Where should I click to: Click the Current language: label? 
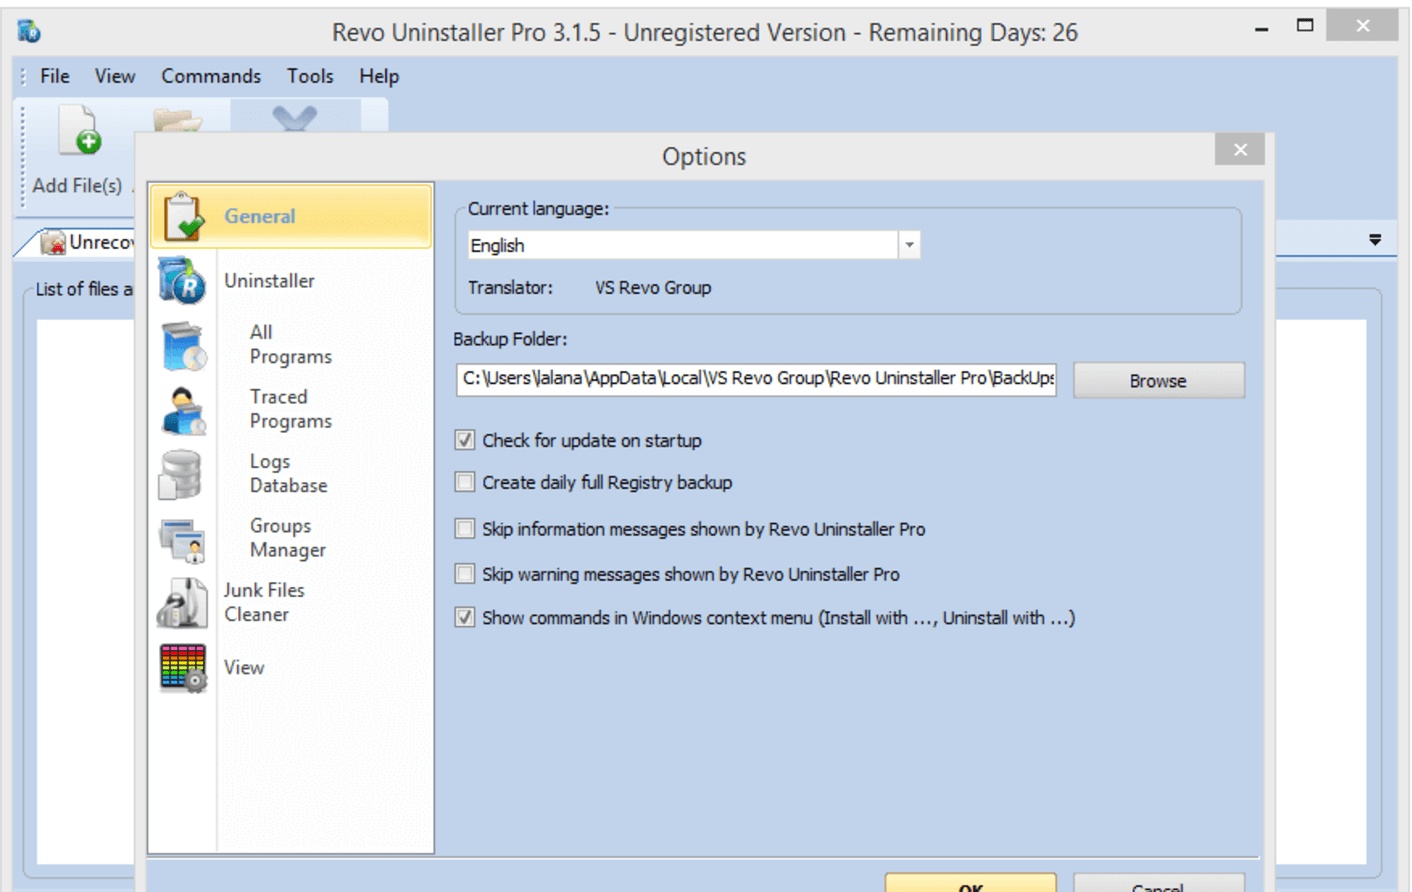tap(538, 209)
